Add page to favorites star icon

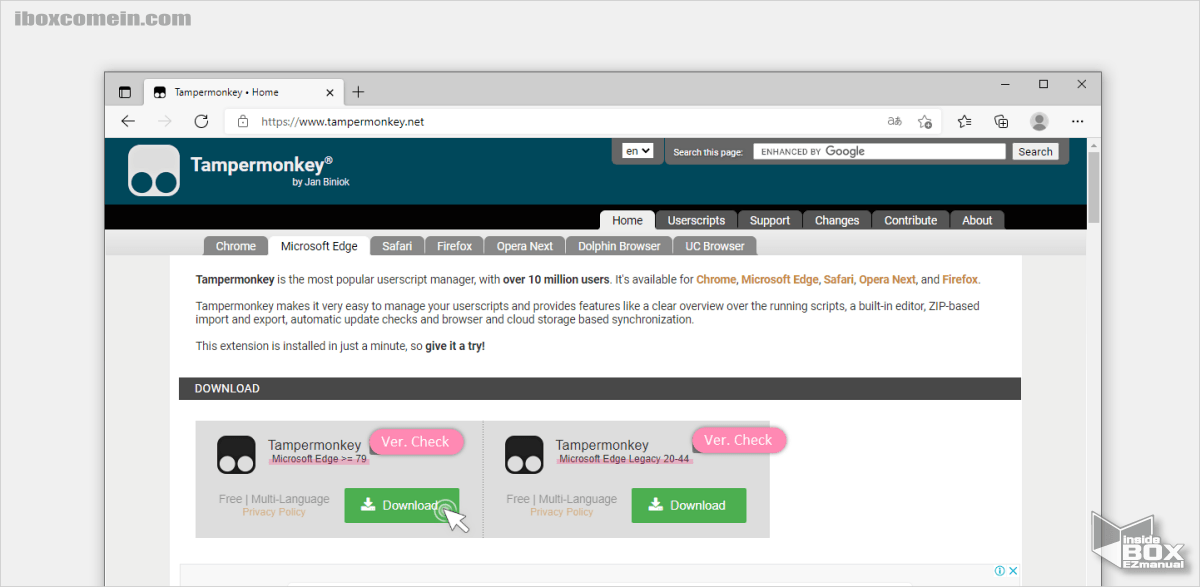pyautogui.click(x=925, y=121)
